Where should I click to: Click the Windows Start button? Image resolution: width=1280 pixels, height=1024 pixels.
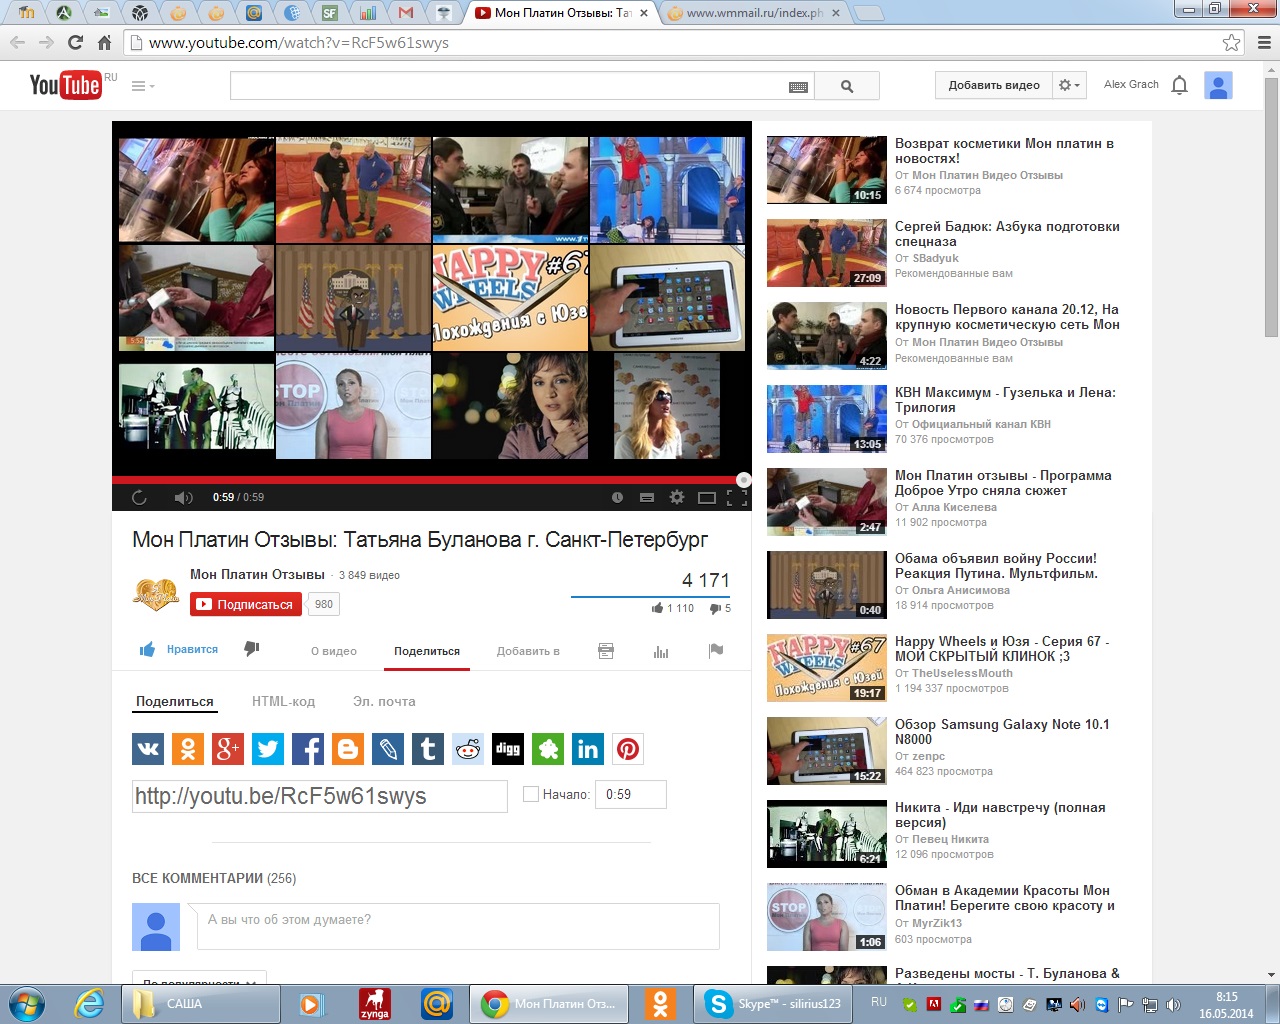point(26,1003)
